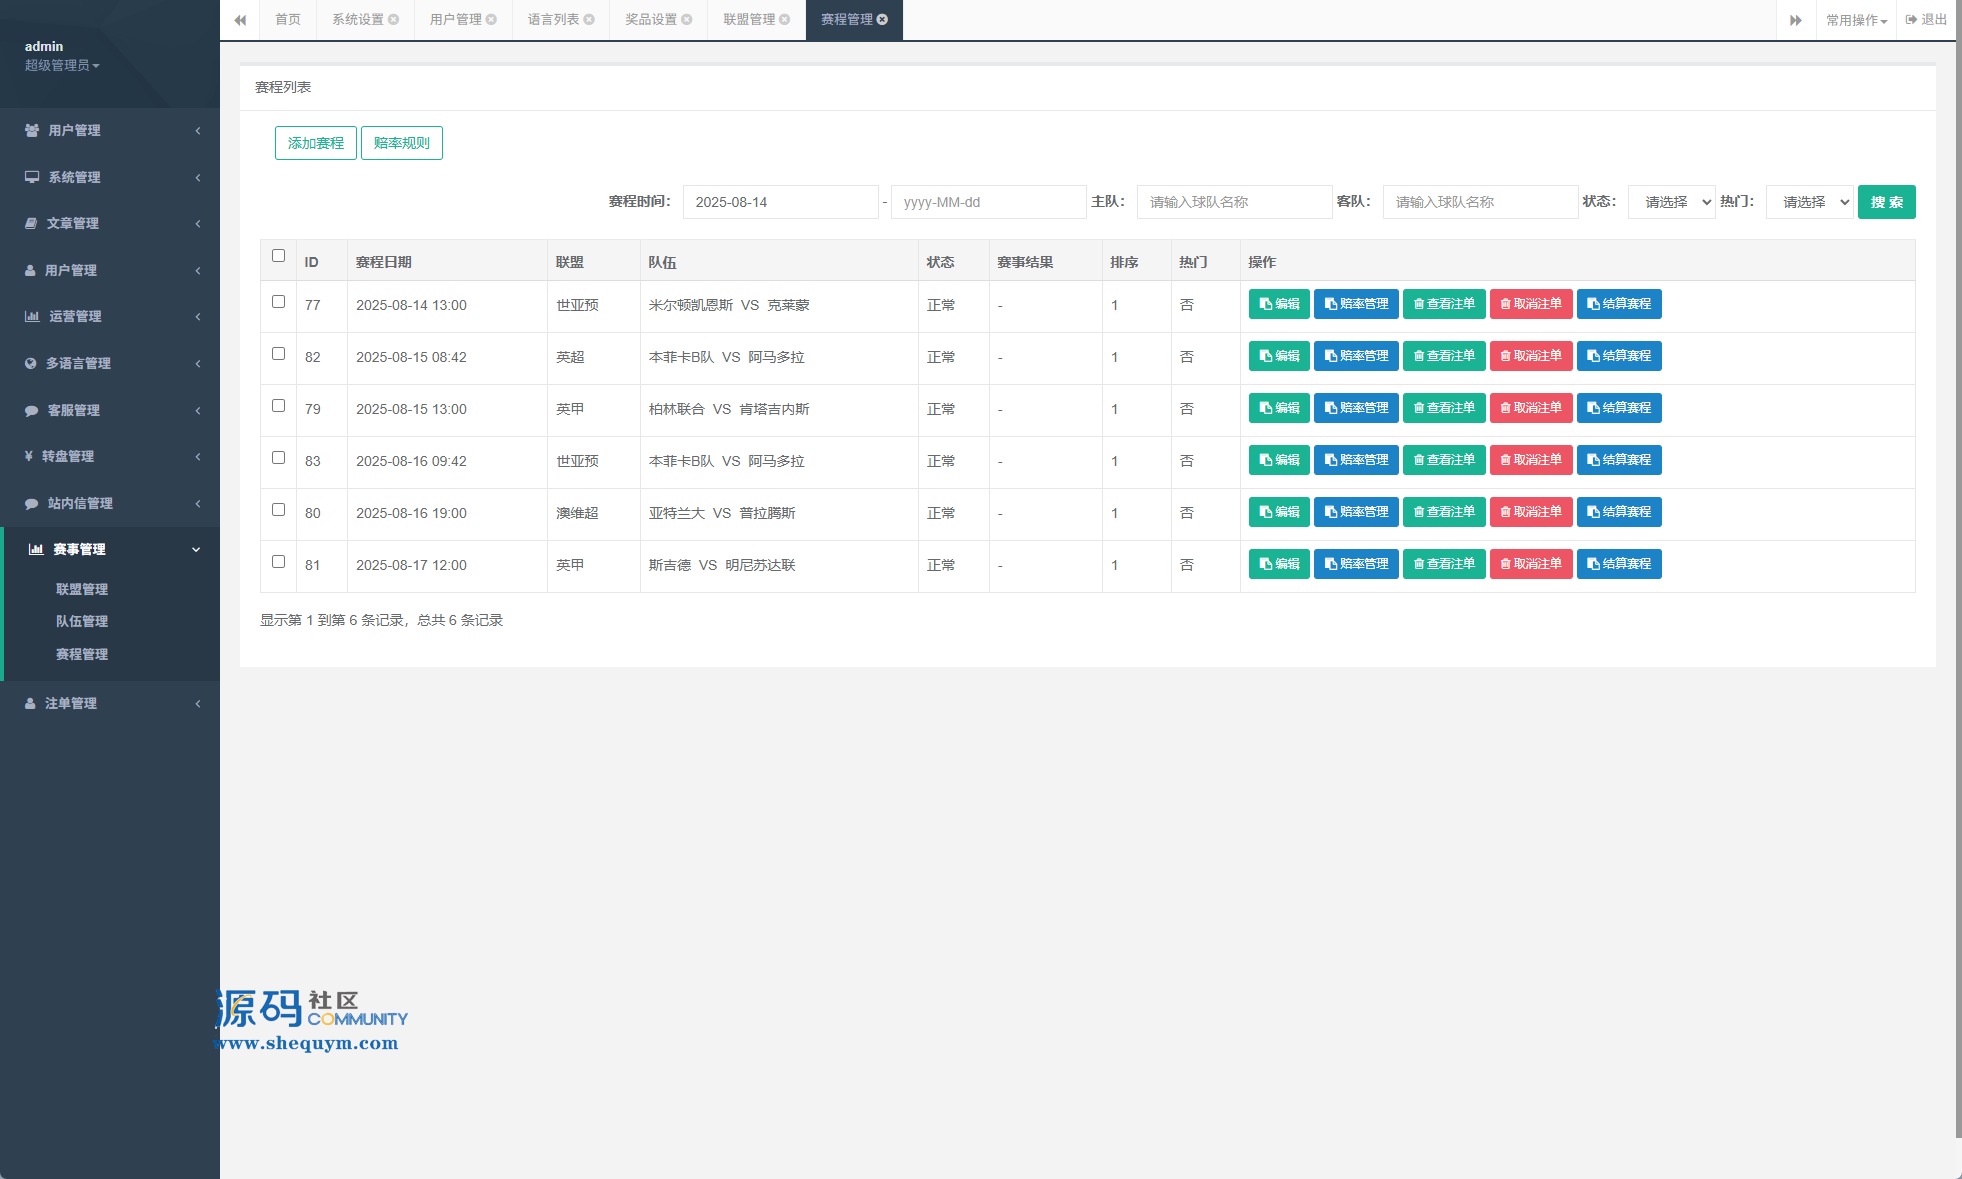This screenshot has width=1962, height=1179.
Task: Click the globe icon beside 多语言管理
Action: click(x=31, y=364)
